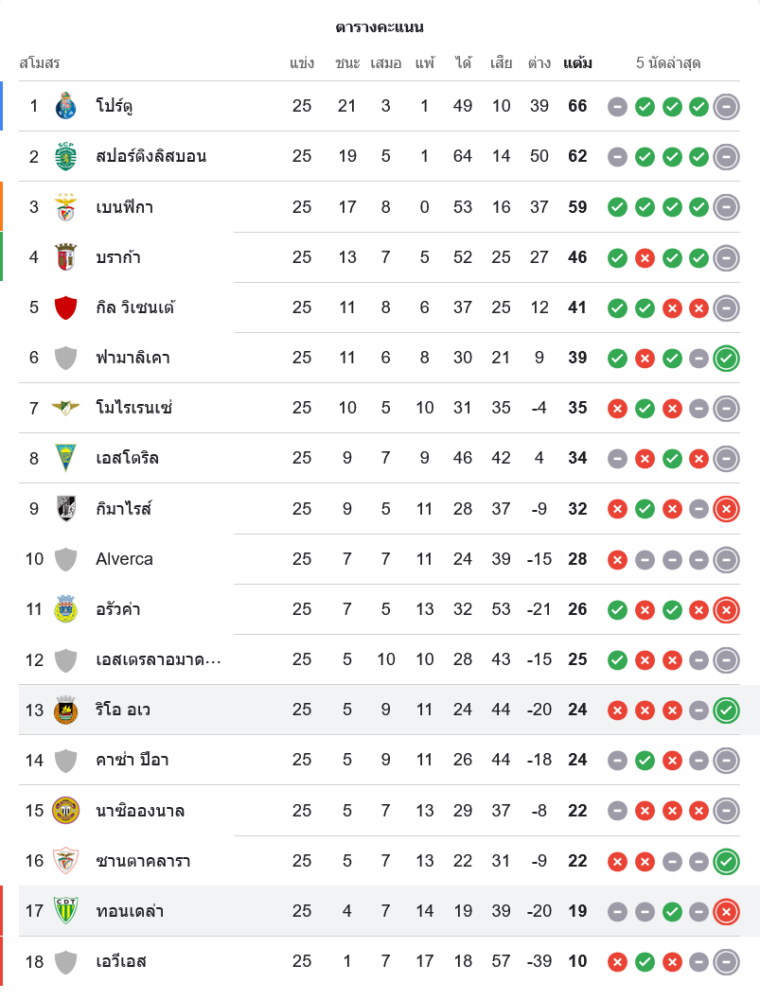The height and width of the screenshot is (1000, 760).
Task: Click Famalicão's latest win result circle
Action: [x=727, y=358]
